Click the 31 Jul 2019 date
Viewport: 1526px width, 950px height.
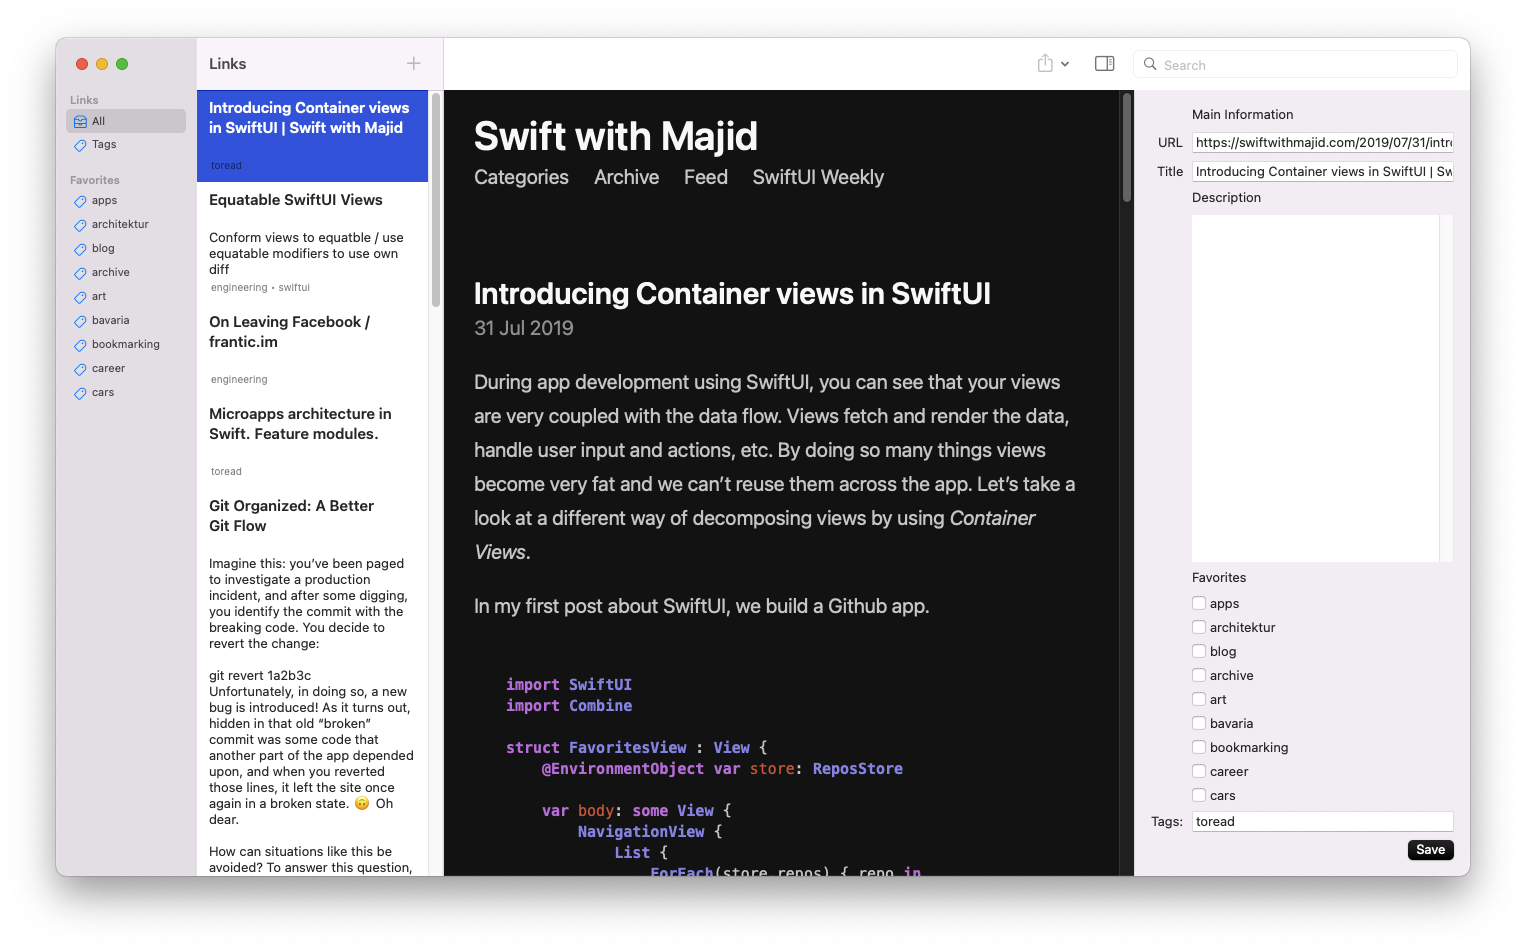pos(524,328)
